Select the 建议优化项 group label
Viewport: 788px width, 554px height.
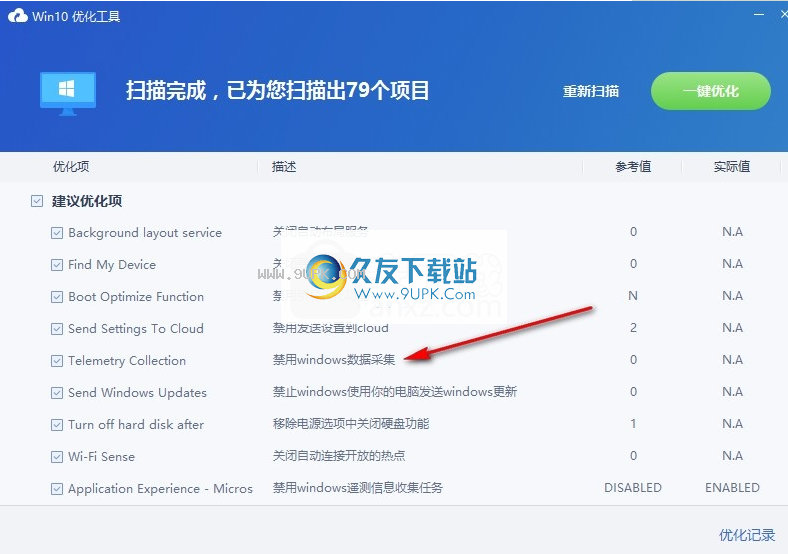[x=87, y=201]
